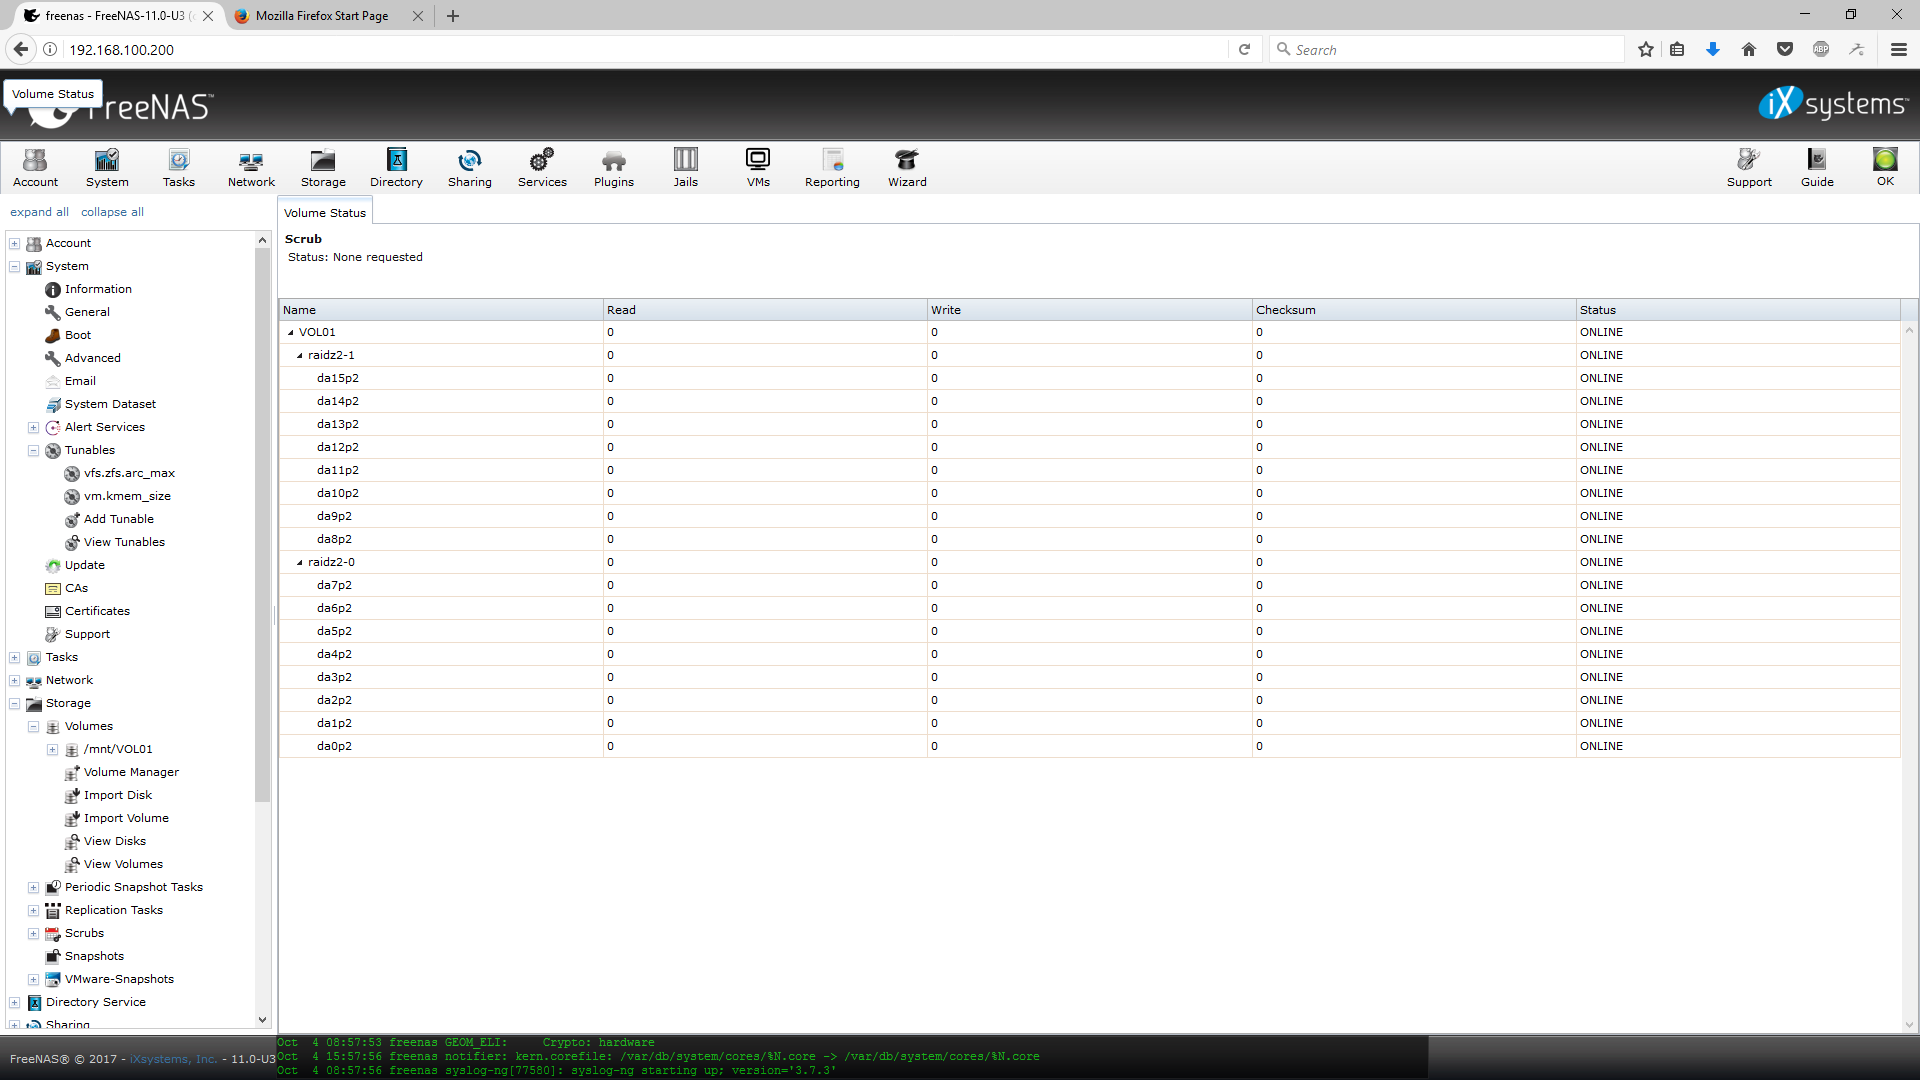Open the Firefox downloads arrow icon
The width and height of the screenshot is (1920, 1080).
1713,49
